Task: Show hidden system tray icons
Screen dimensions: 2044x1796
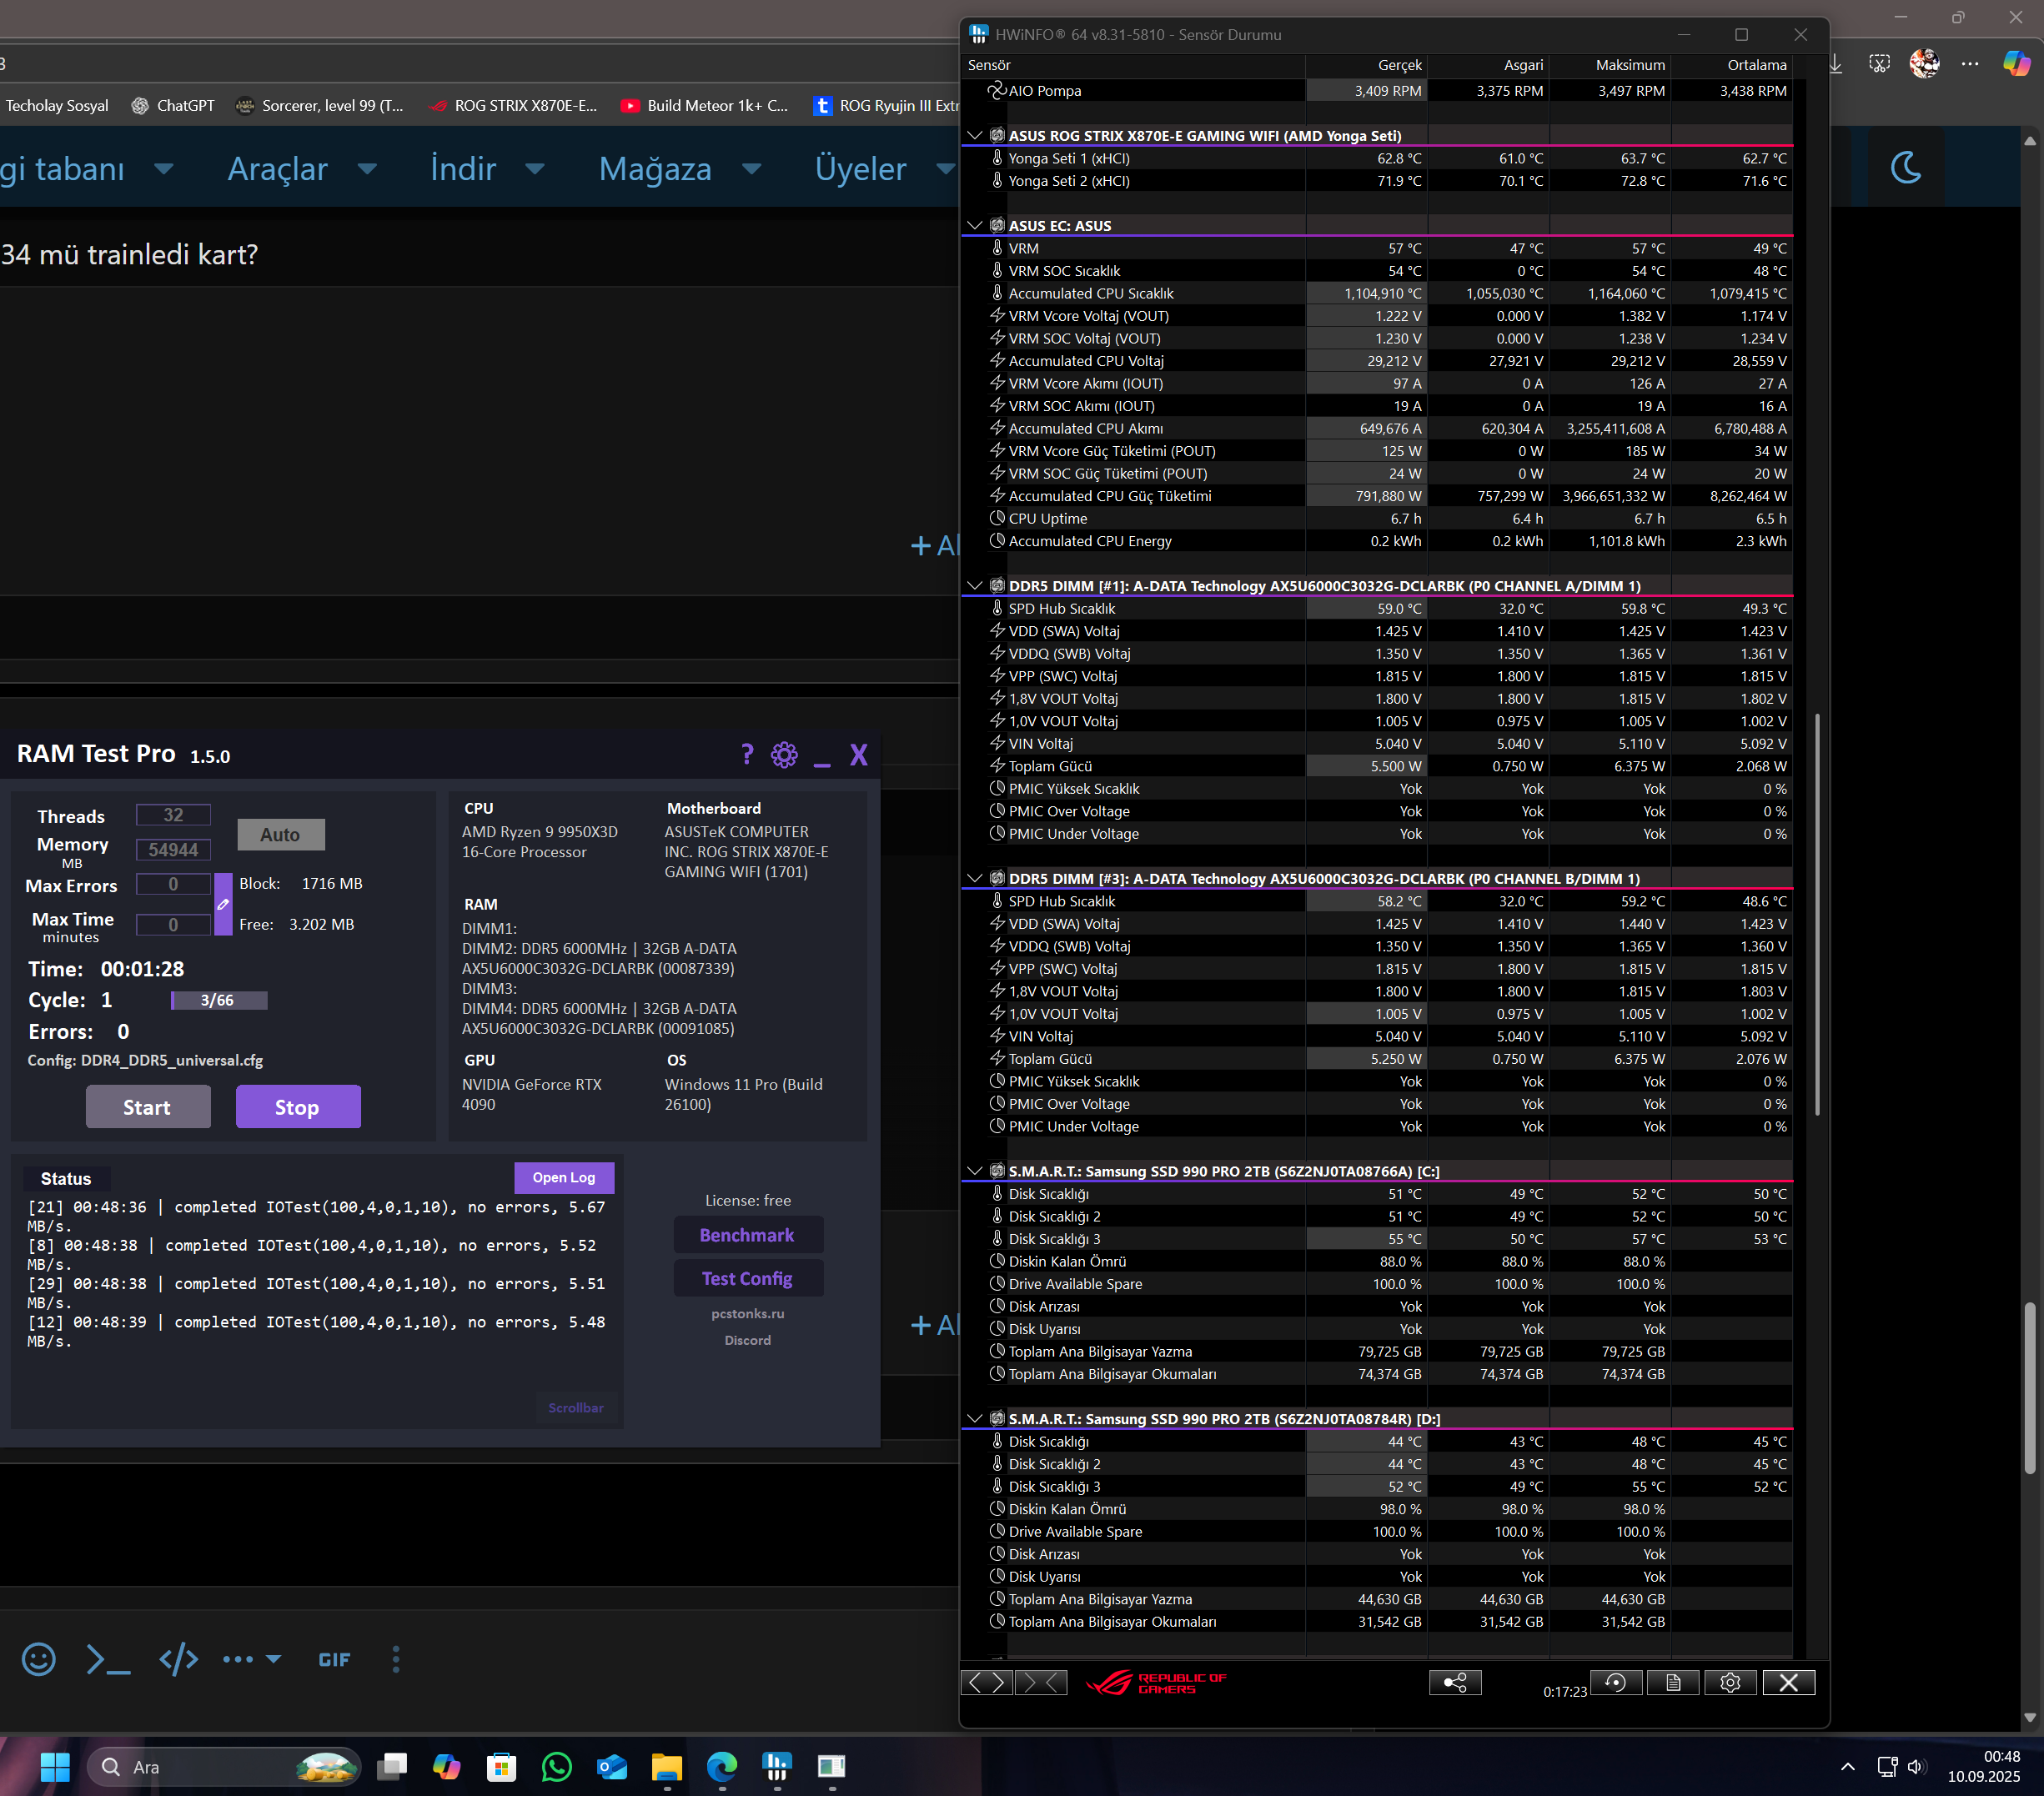Action: 1848,1767
